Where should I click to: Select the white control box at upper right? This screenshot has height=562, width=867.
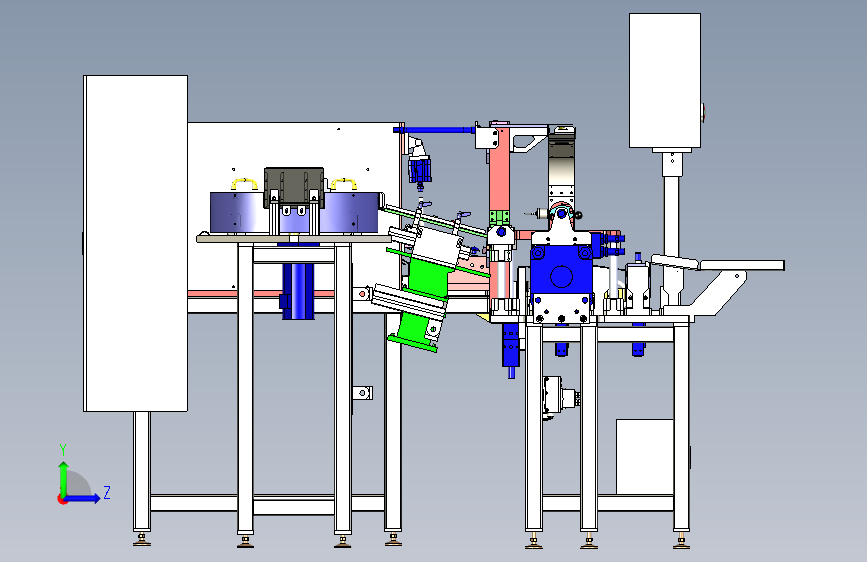click(665, 81)
